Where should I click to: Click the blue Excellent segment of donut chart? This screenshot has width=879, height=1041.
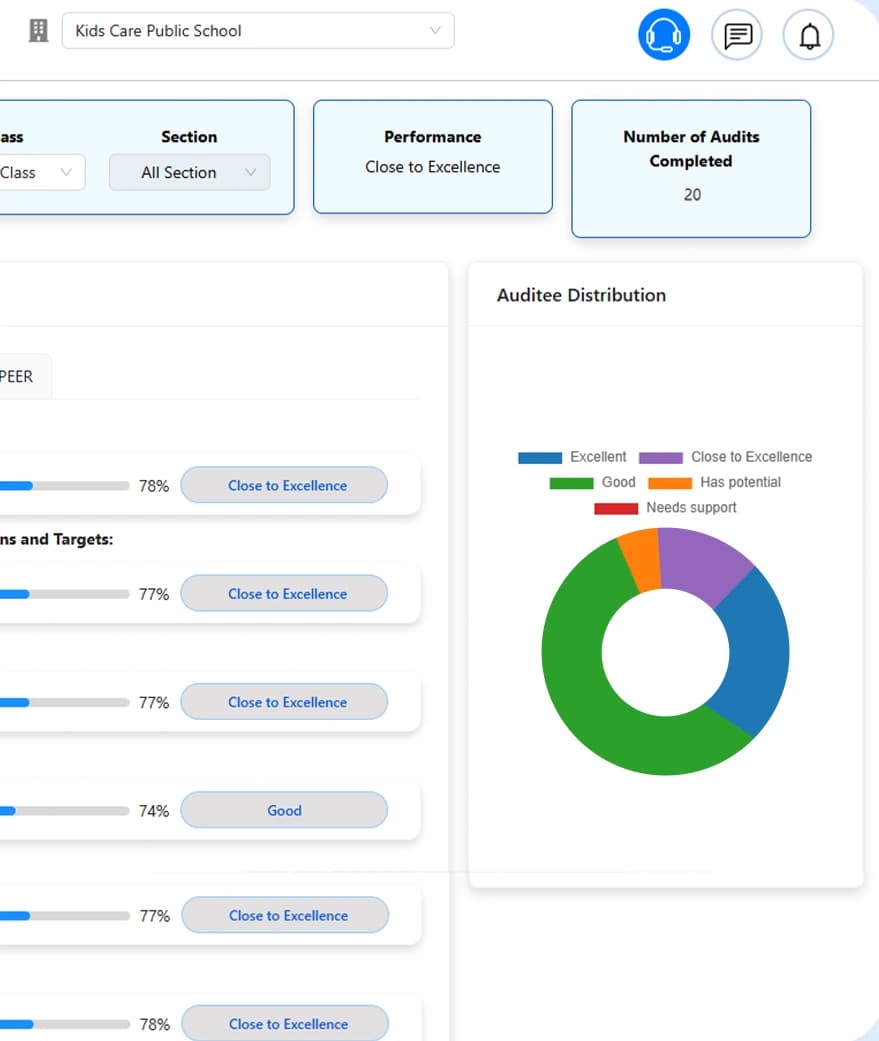click(757, 654)
